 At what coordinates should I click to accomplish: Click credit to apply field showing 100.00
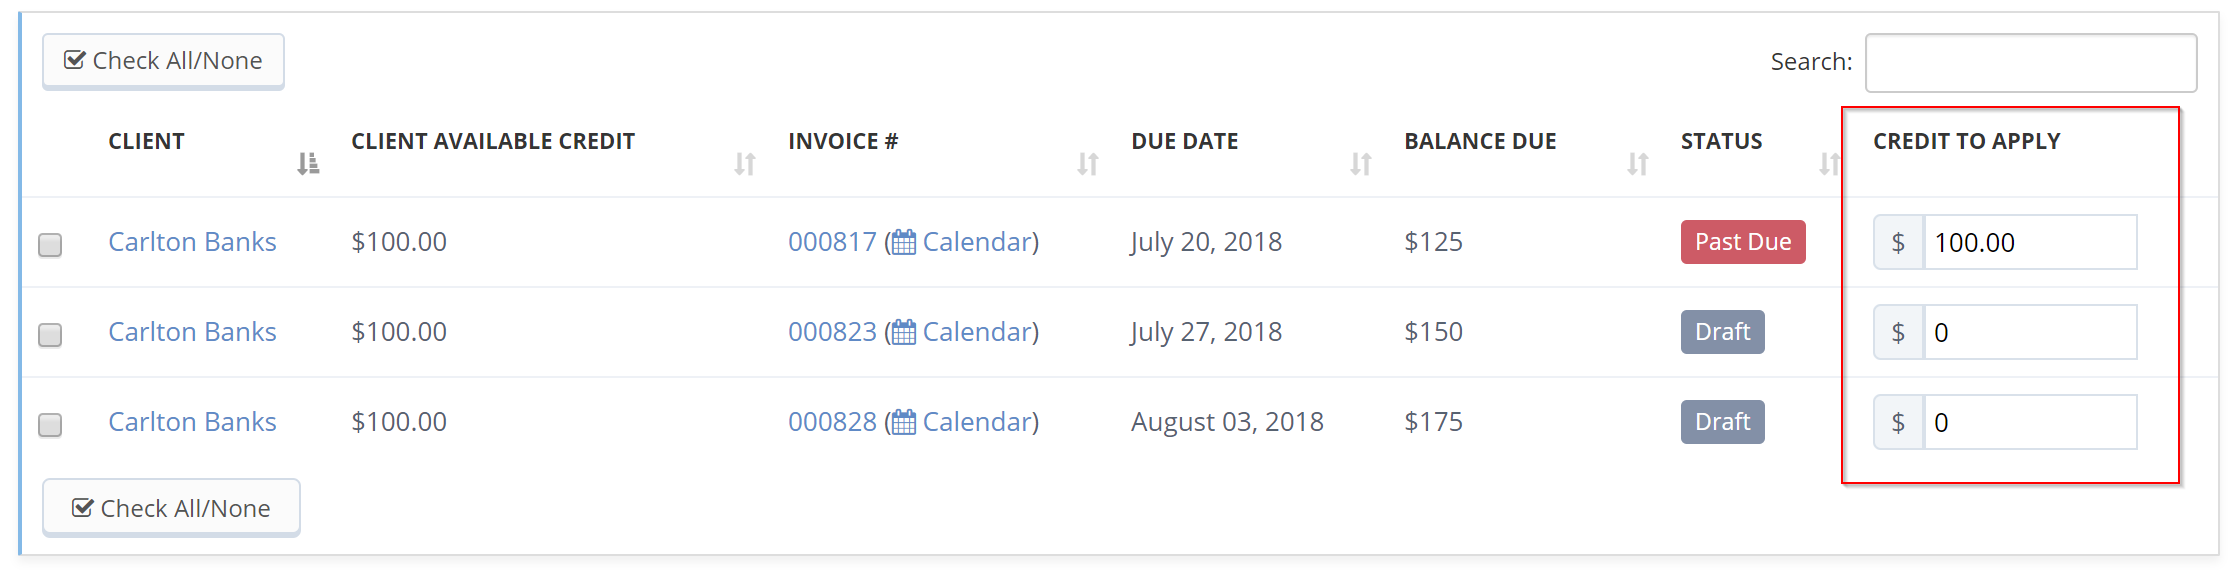coord(2030,242)
